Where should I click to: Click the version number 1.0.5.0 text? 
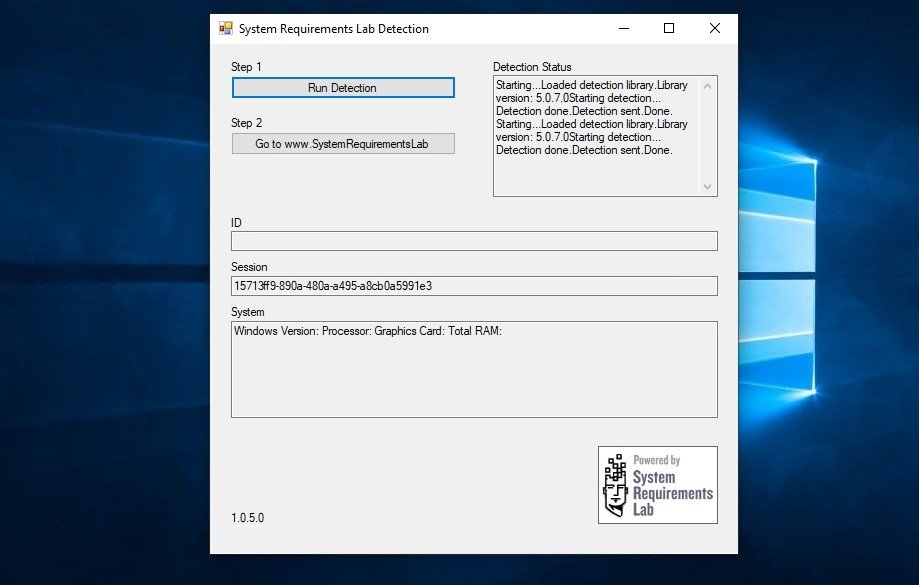(x=247, y=518)
